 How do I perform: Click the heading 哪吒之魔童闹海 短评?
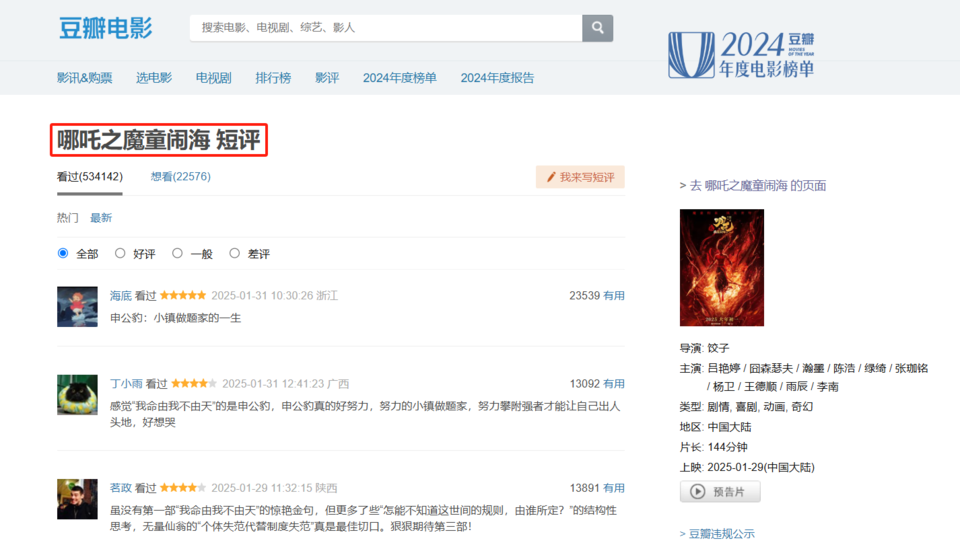coord(159,140)
